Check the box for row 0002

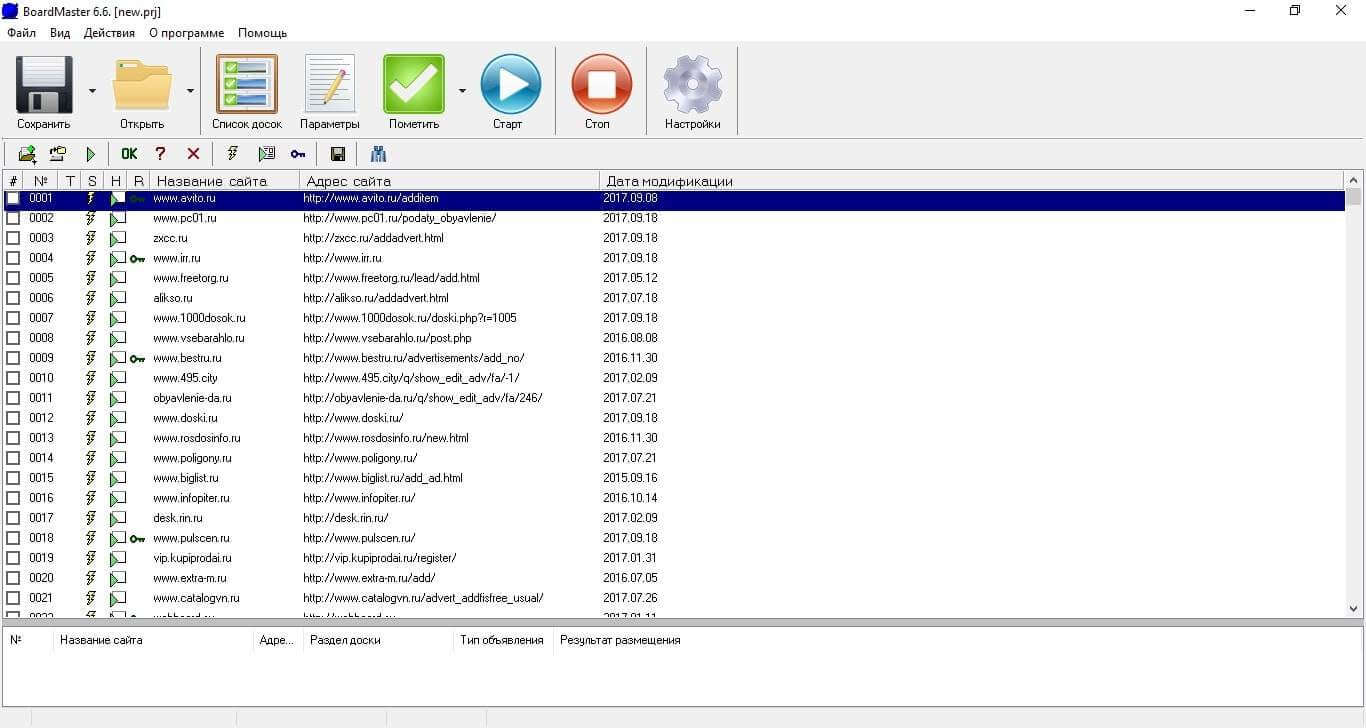tap(13, 218)
